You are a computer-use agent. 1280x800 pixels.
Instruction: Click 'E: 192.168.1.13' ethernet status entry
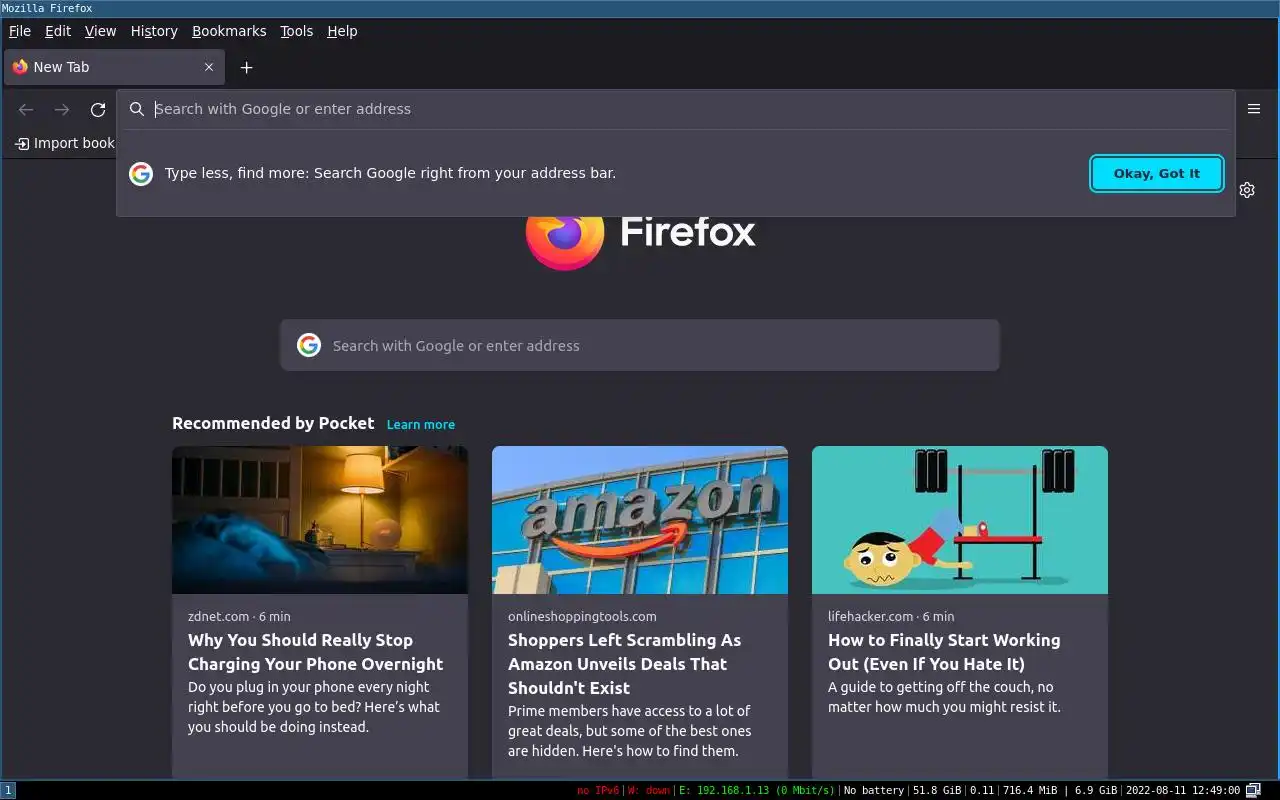757,791
